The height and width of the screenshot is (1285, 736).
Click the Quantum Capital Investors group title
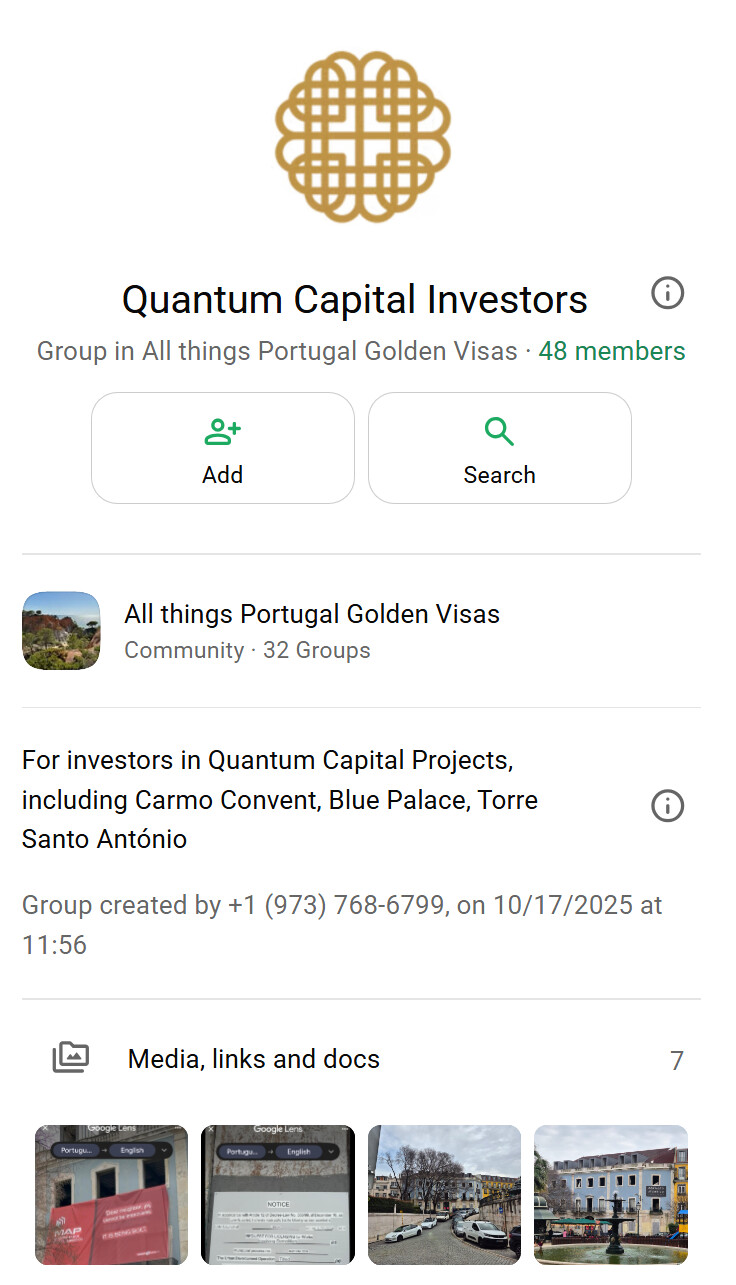[354, 299]
